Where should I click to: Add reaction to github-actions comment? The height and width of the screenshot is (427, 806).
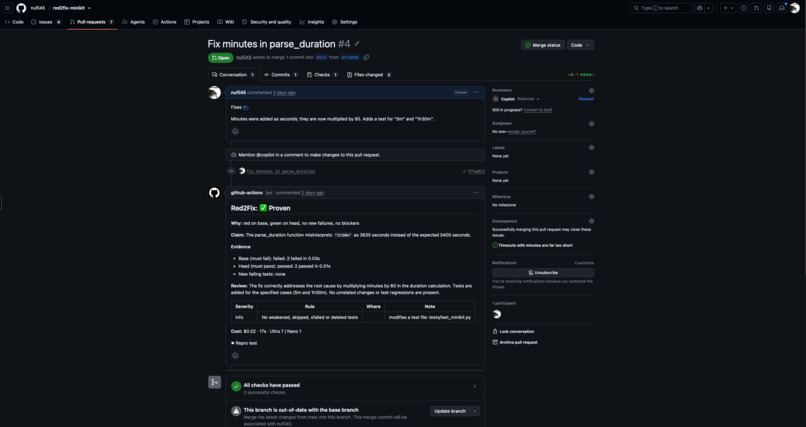click(235, 355)
